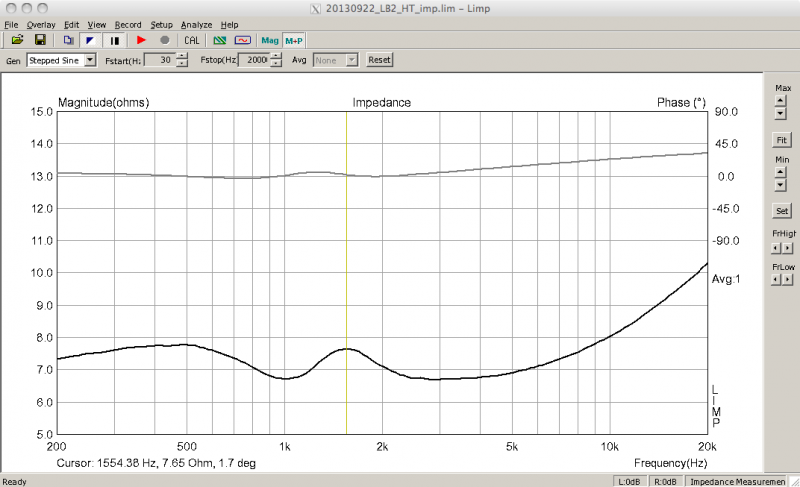Toggle the Mag magnitude-only view
The width and height of the screenshot is (800, 487).
[270, 40]
